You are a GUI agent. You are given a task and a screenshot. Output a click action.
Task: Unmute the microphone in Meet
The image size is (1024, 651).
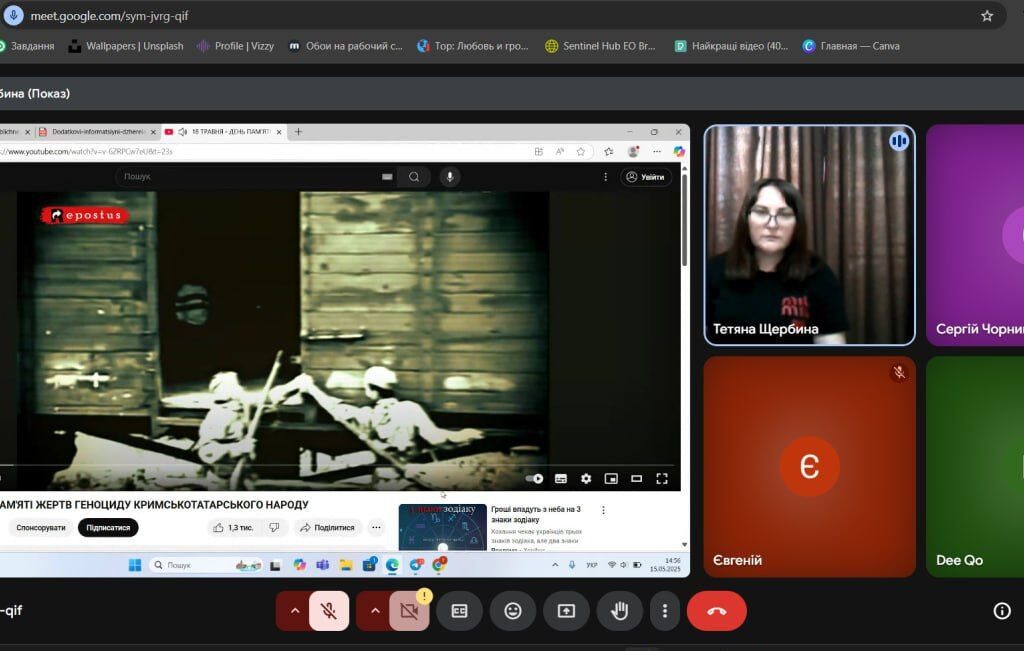329,611
